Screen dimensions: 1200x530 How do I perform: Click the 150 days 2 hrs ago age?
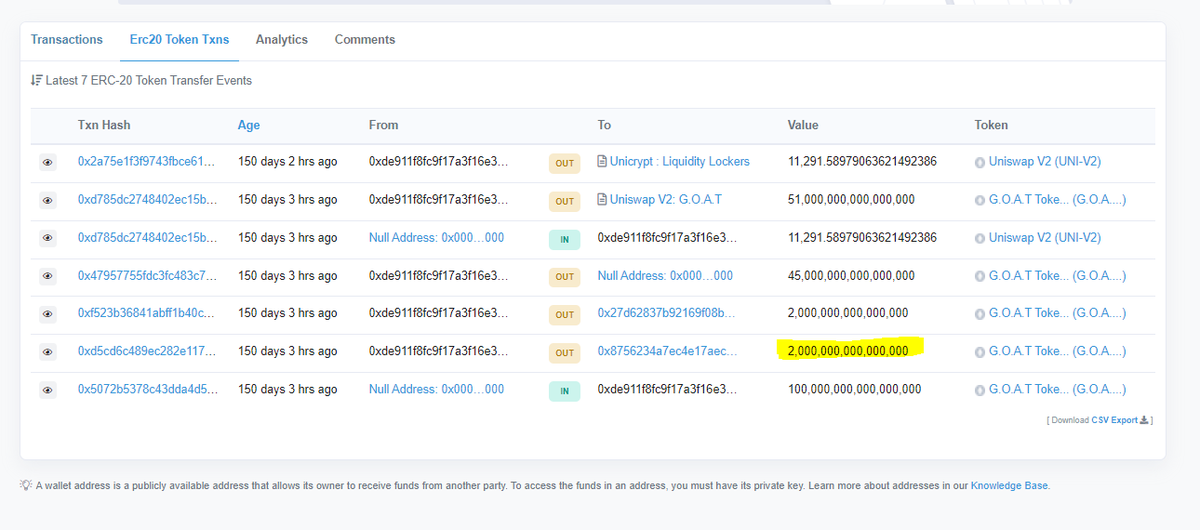click(287, 161)
